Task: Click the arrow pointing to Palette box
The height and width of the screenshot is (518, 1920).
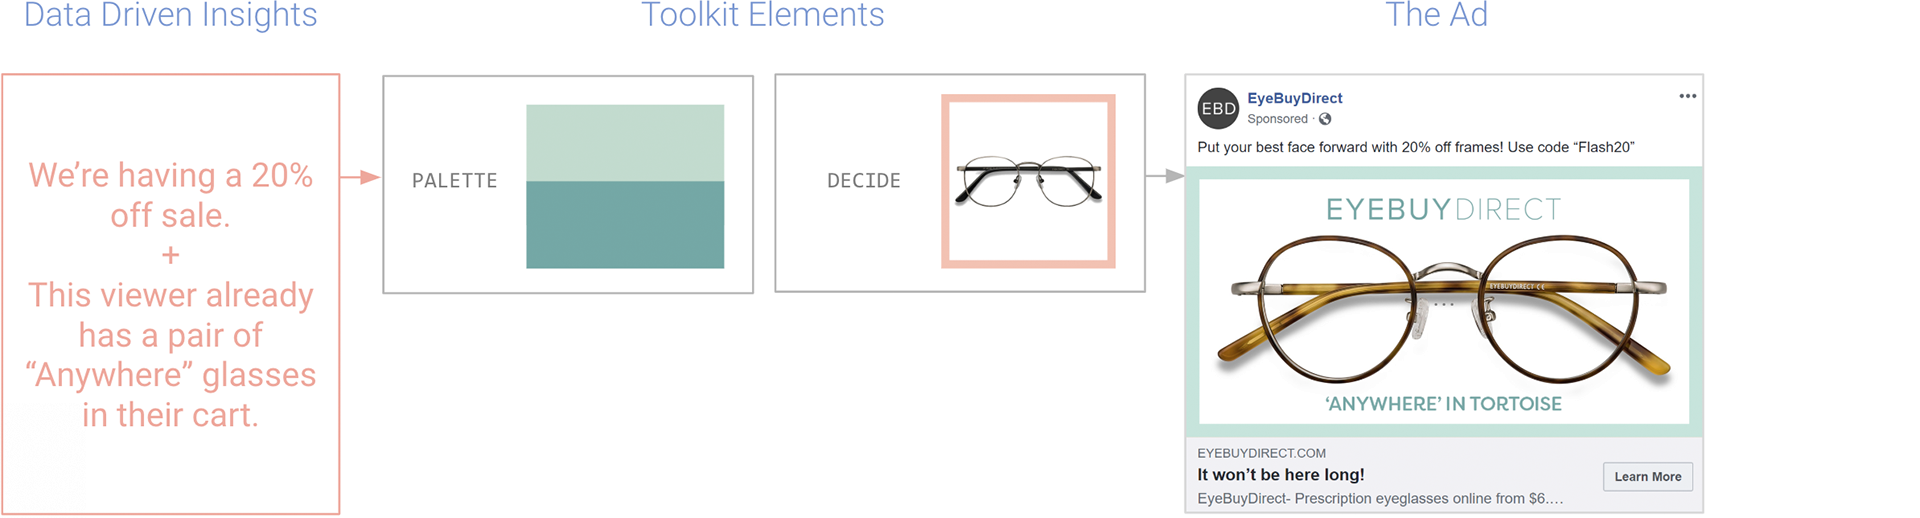Action: point(360,177)
